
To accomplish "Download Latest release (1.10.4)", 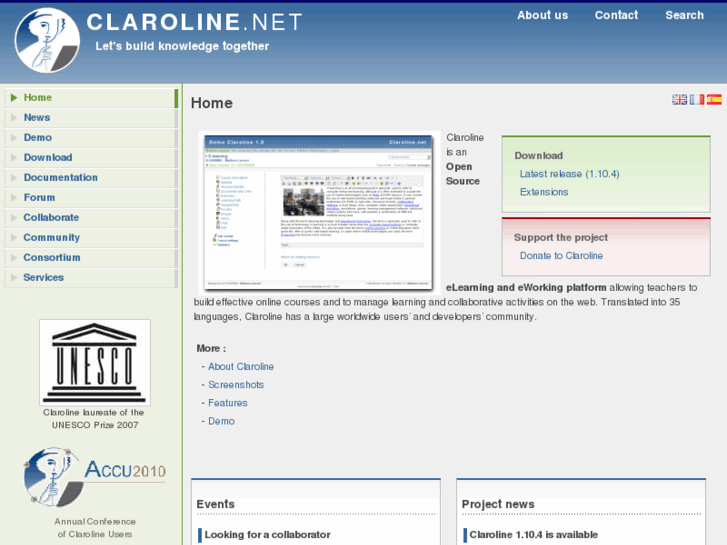I will click(x=569, y=174).
